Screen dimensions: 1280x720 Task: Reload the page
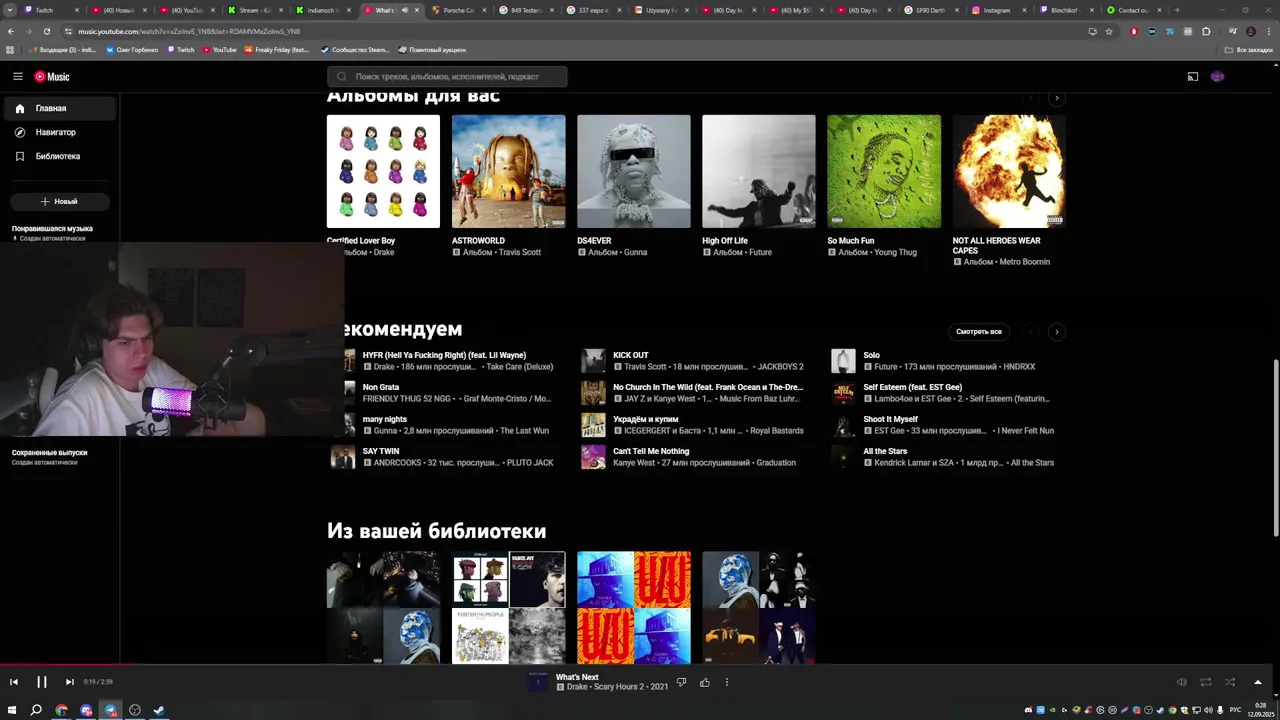pos(46,31)
